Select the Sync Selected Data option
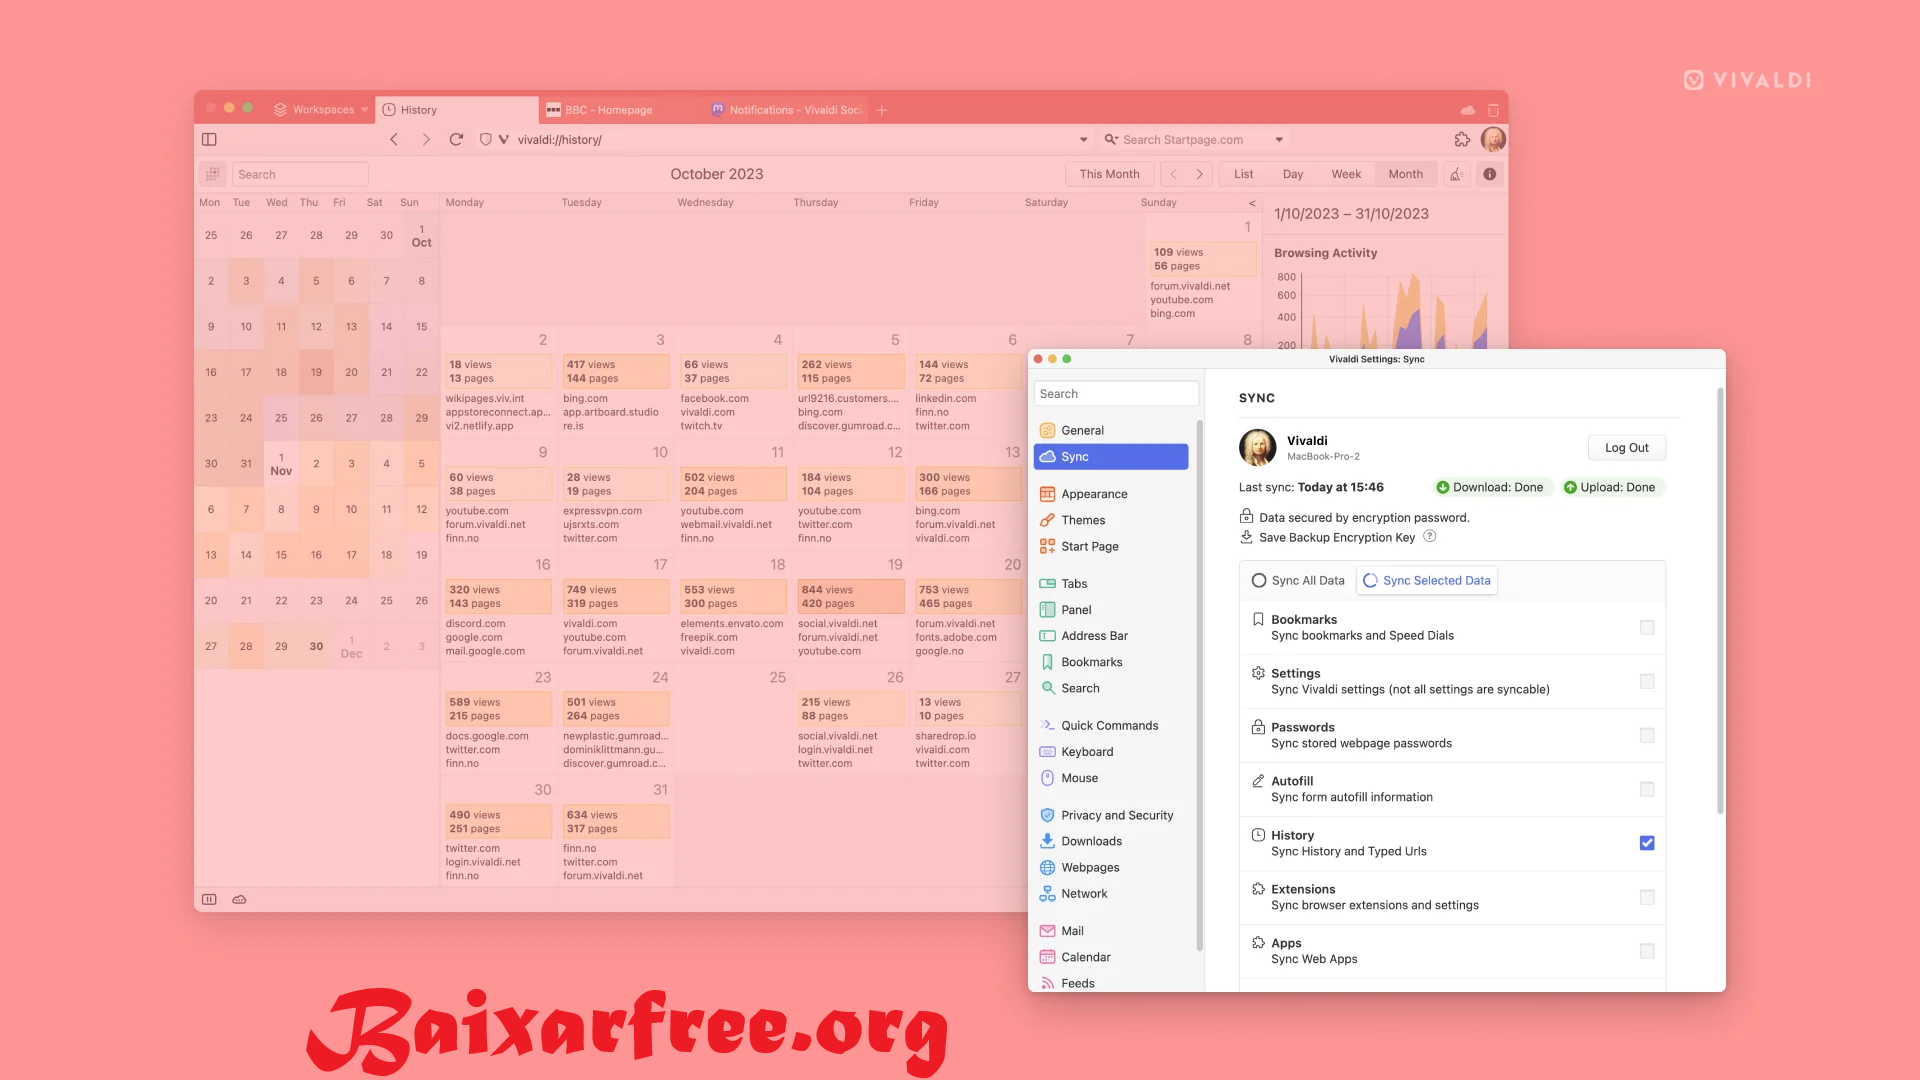The image size is (1920, 1080). click(1427, 580)
